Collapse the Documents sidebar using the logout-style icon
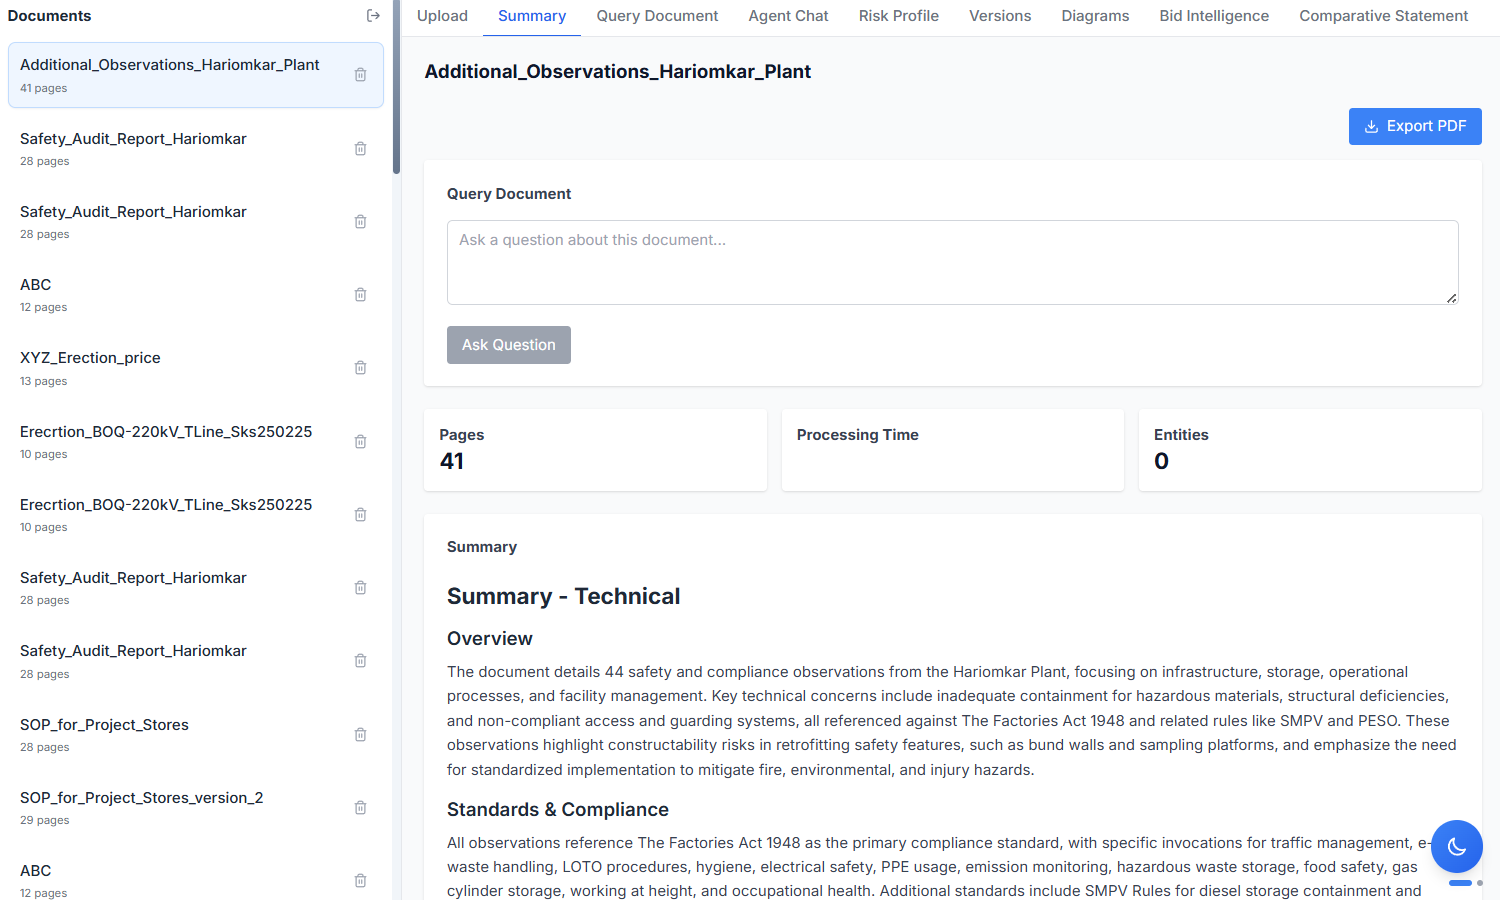Viewport: 1500px width, 900px height. tap(373, 16)
